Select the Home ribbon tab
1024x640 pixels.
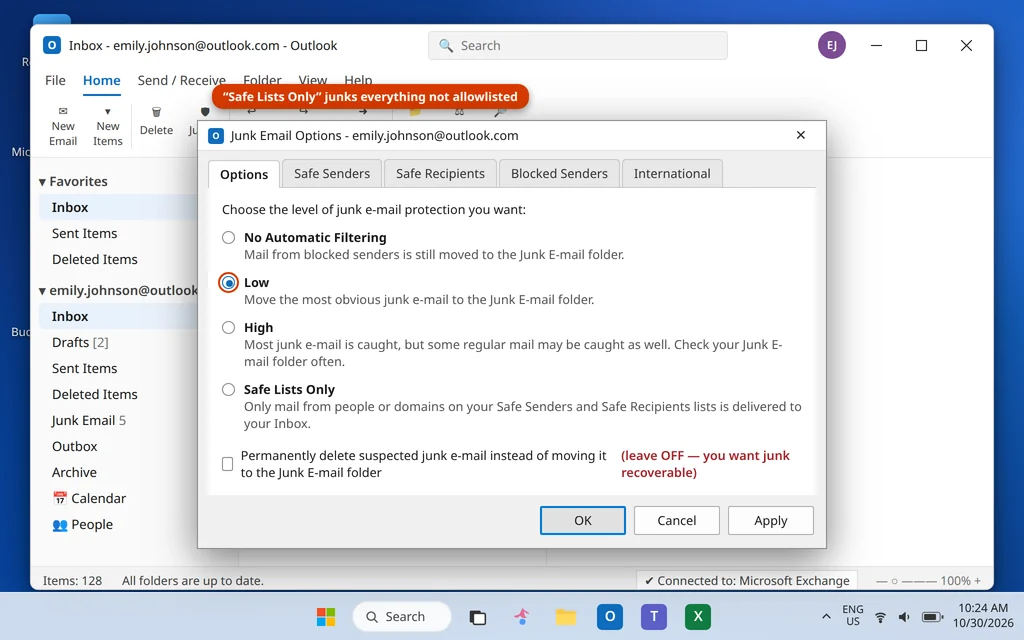point(101,80)
